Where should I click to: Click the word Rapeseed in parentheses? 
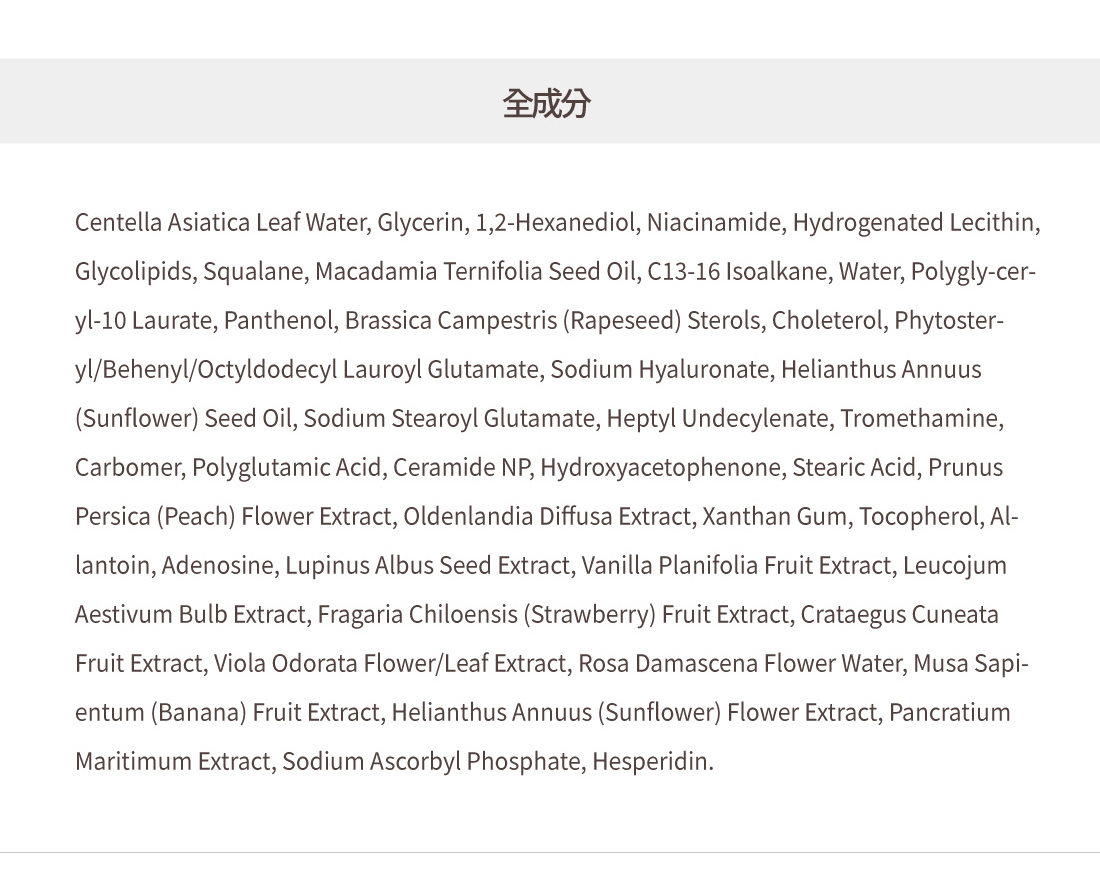[x=621, y=320]
